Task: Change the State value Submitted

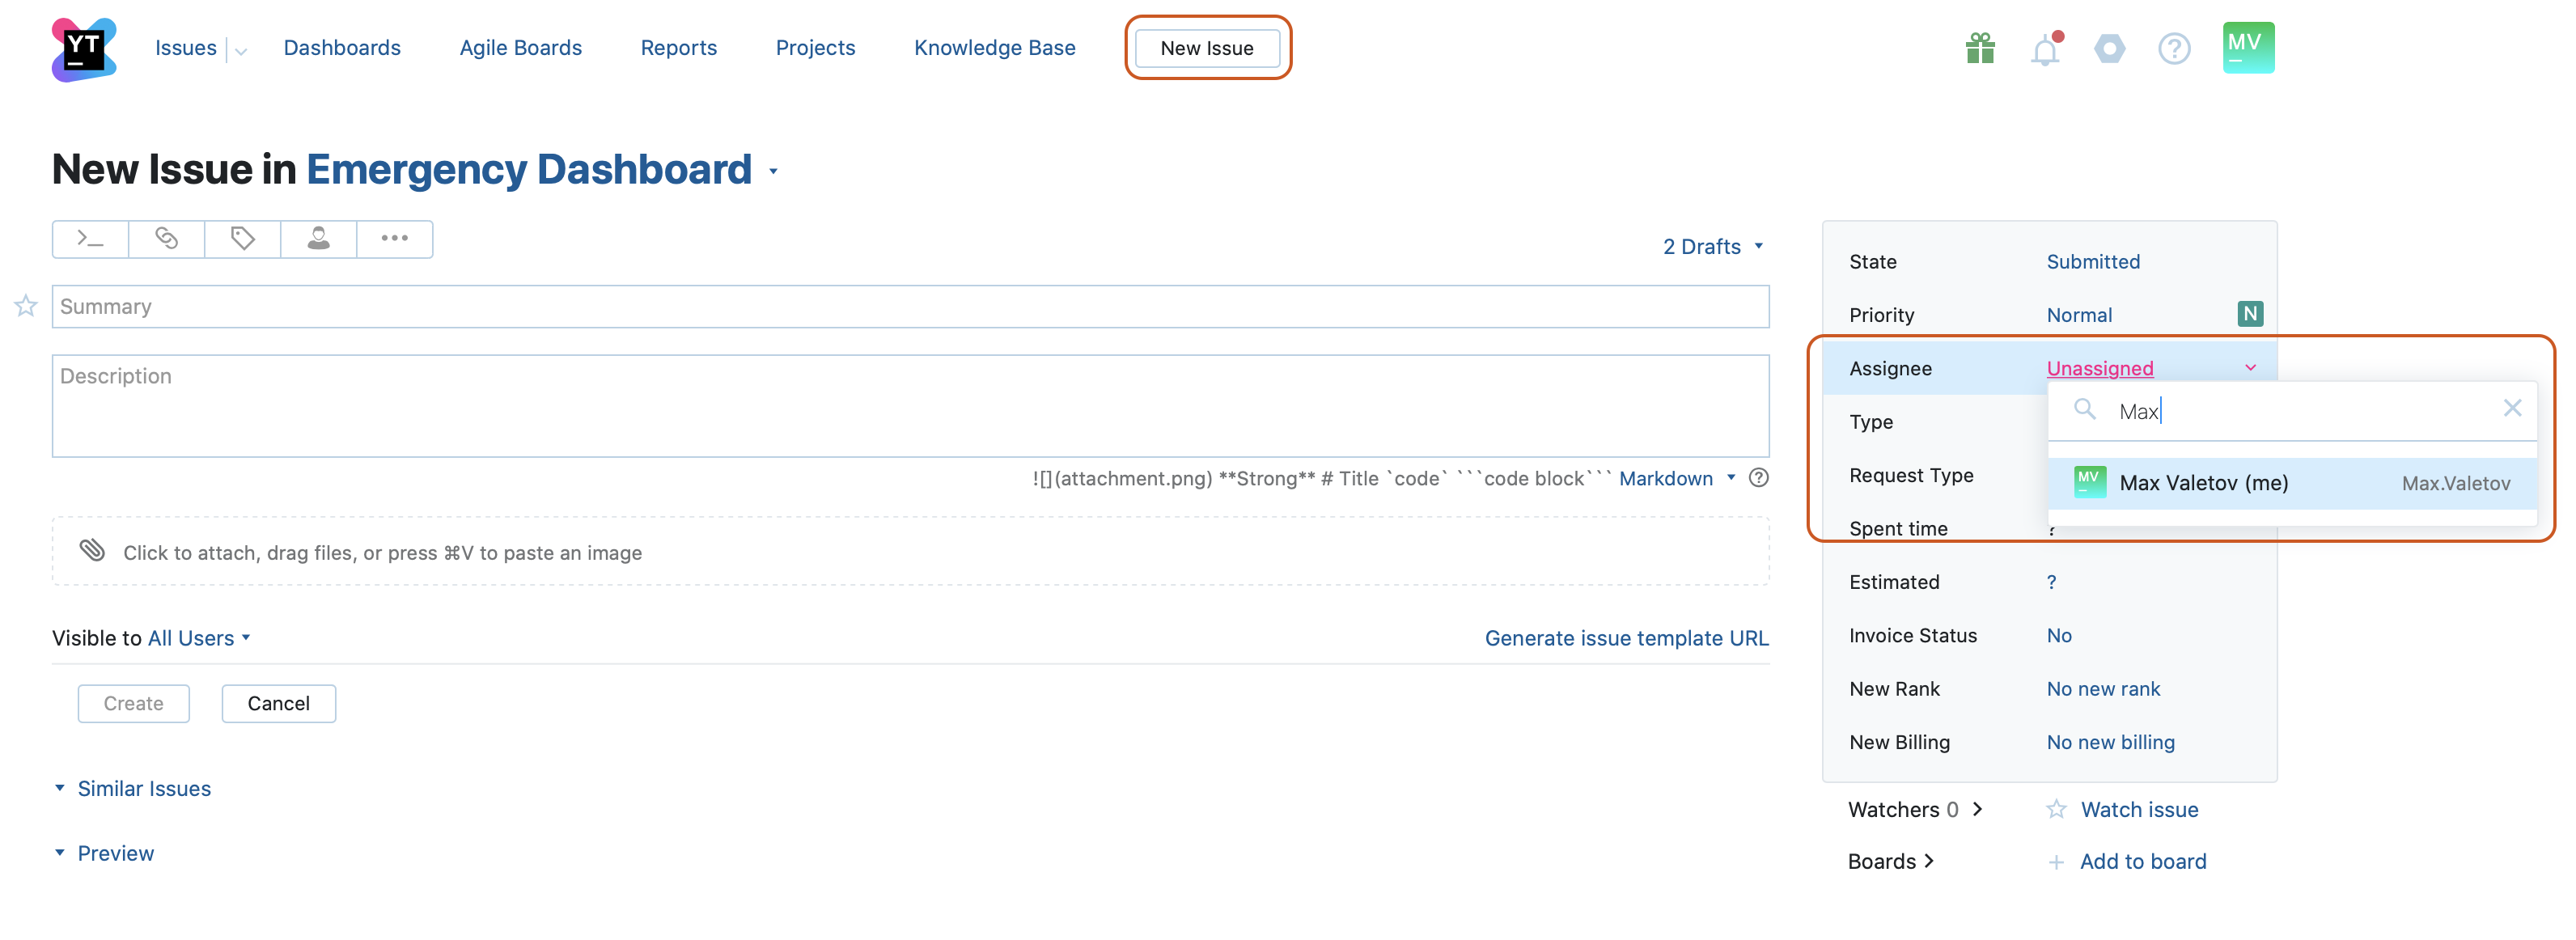Action: tap(2093, 262)
